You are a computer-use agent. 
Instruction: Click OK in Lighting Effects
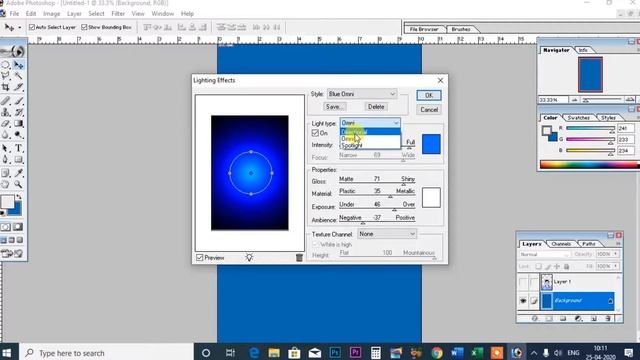tap(429, 96)
